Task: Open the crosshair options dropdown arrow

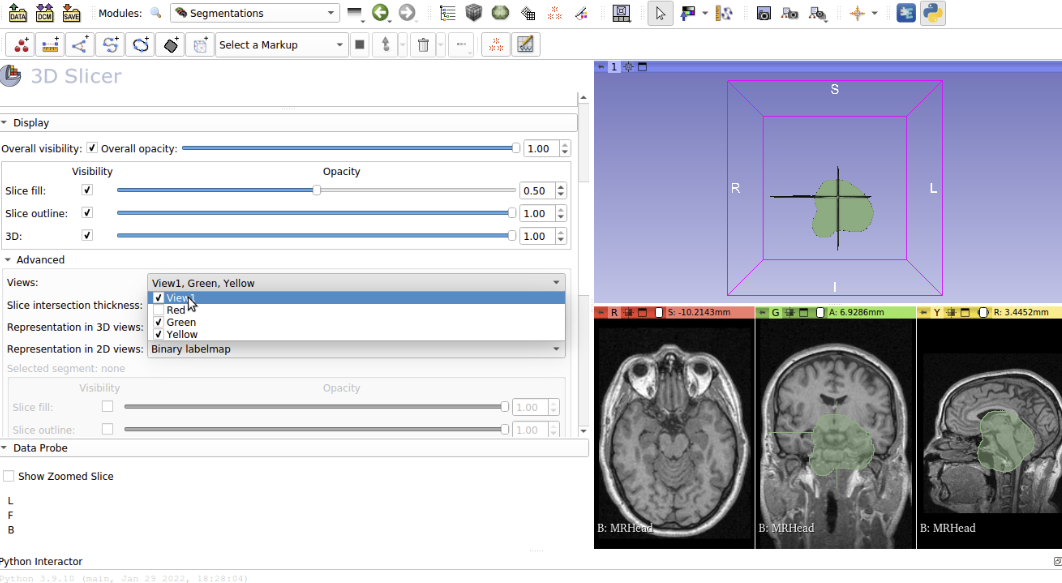Action: pyautogui.click(x=874, y=13)
